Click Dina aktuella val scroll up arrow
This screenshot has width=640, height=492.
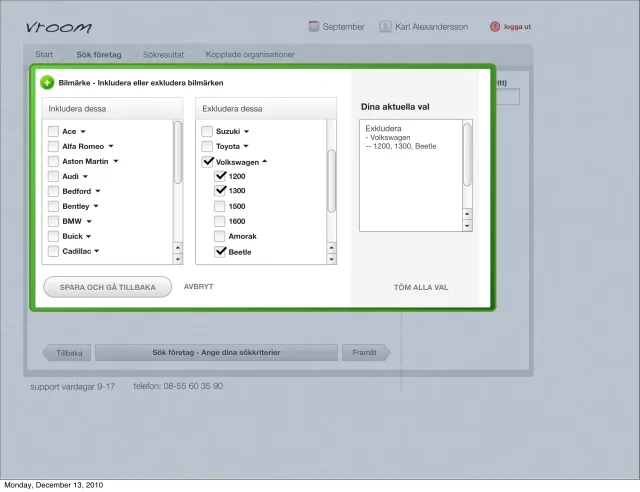click(467, 214)
